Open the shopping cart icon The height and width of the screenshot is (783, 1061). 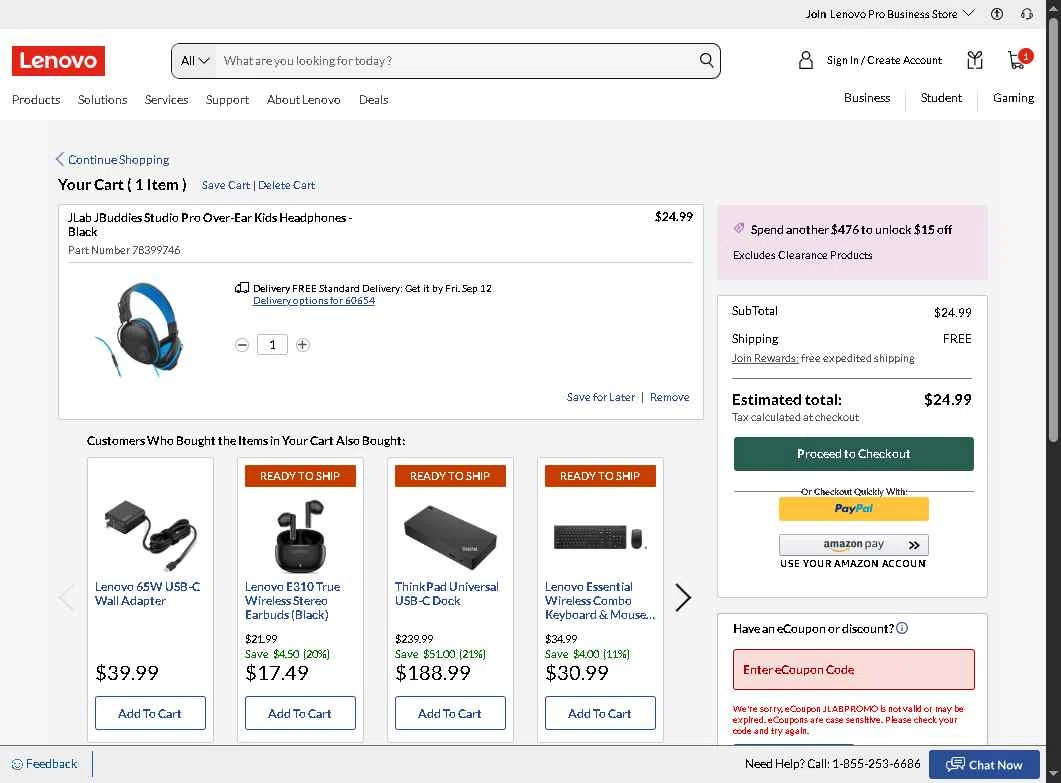pos(1018,60)
